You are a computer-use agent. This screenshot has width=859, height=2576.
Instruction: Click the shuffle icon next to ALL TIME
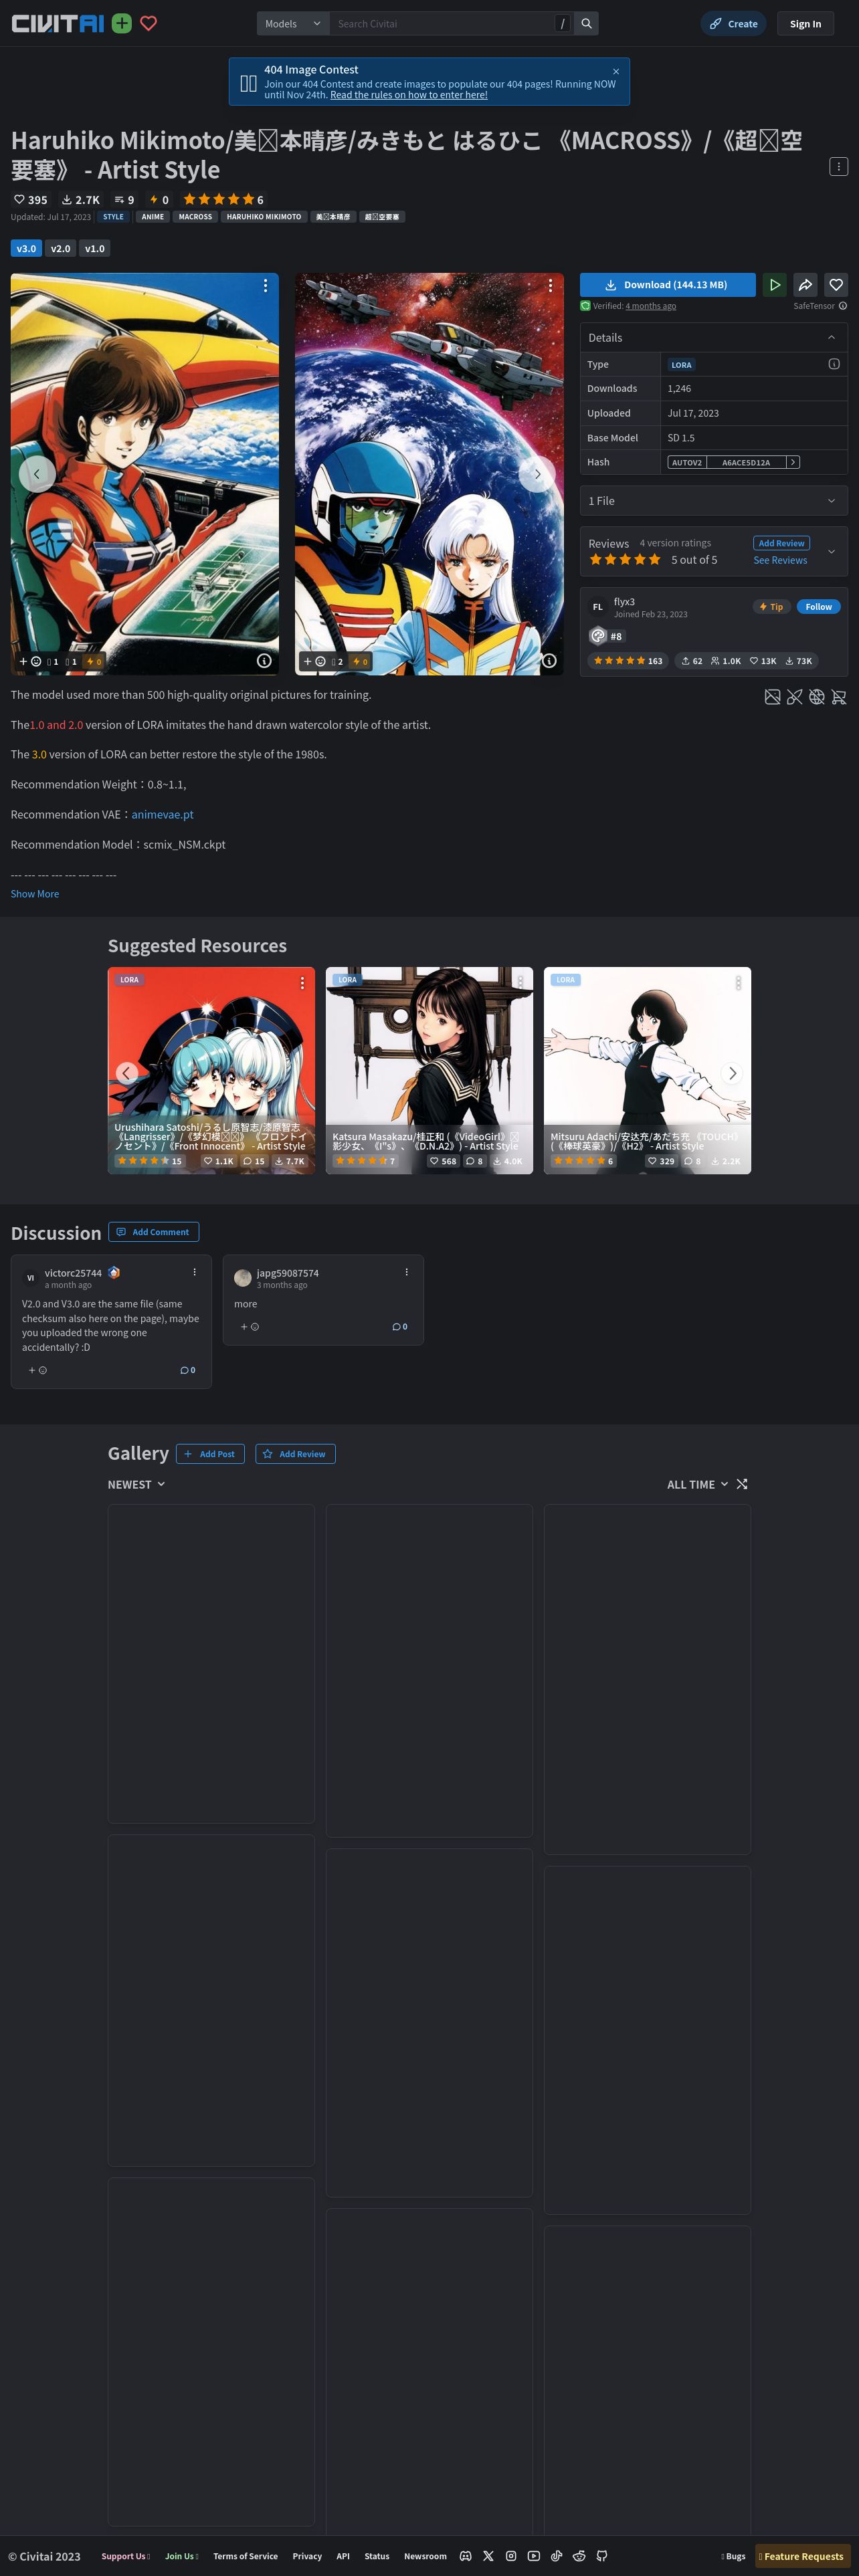tap(742, 1484)
